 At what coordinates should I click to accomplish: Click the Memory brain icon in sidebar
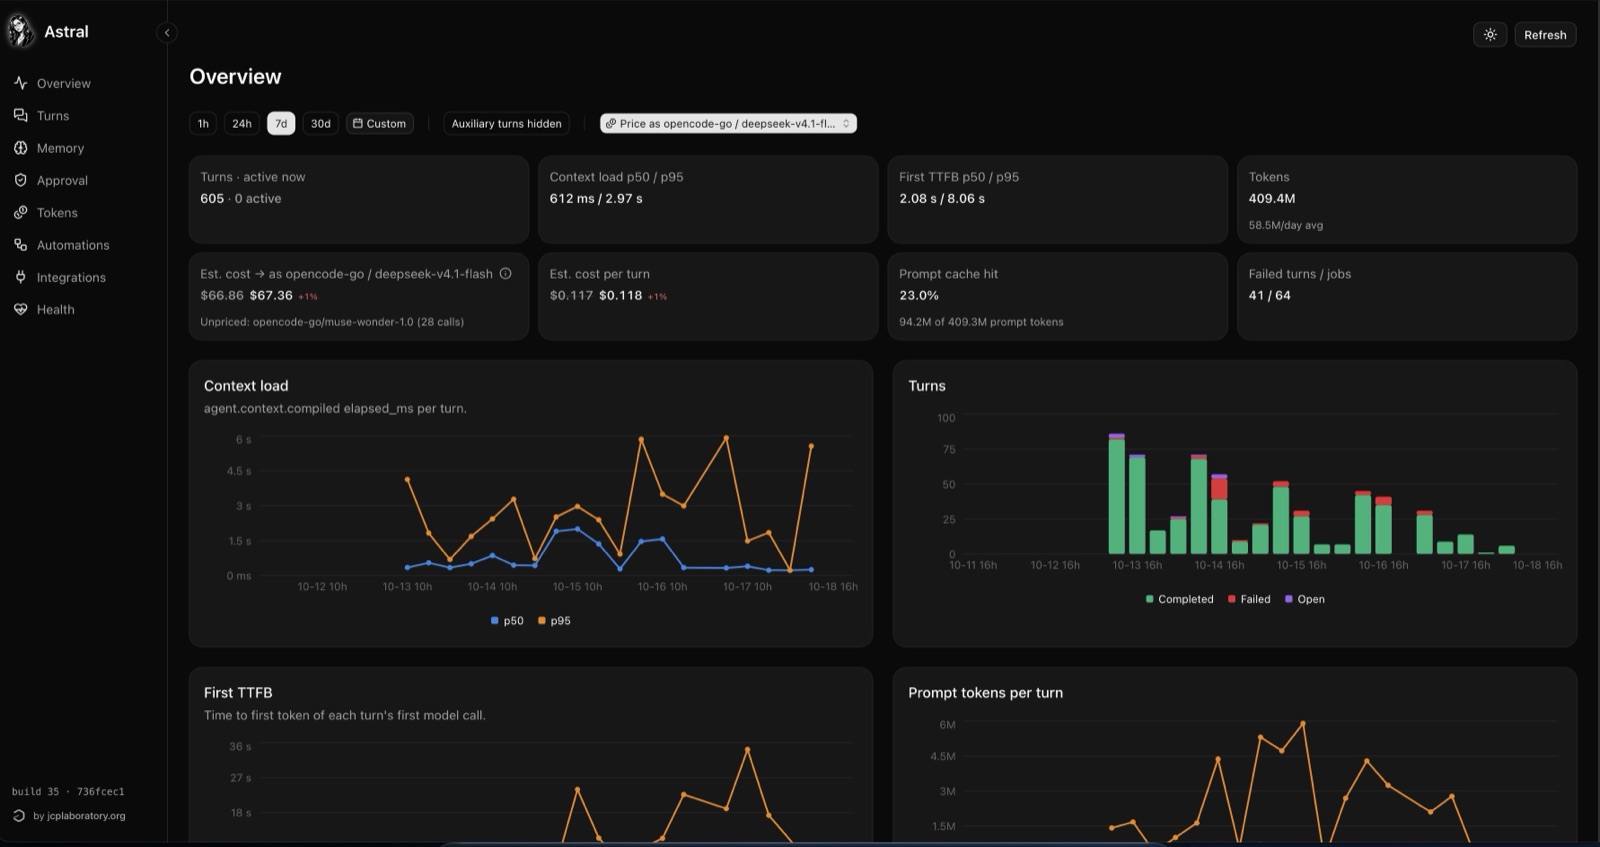point(20,147)
